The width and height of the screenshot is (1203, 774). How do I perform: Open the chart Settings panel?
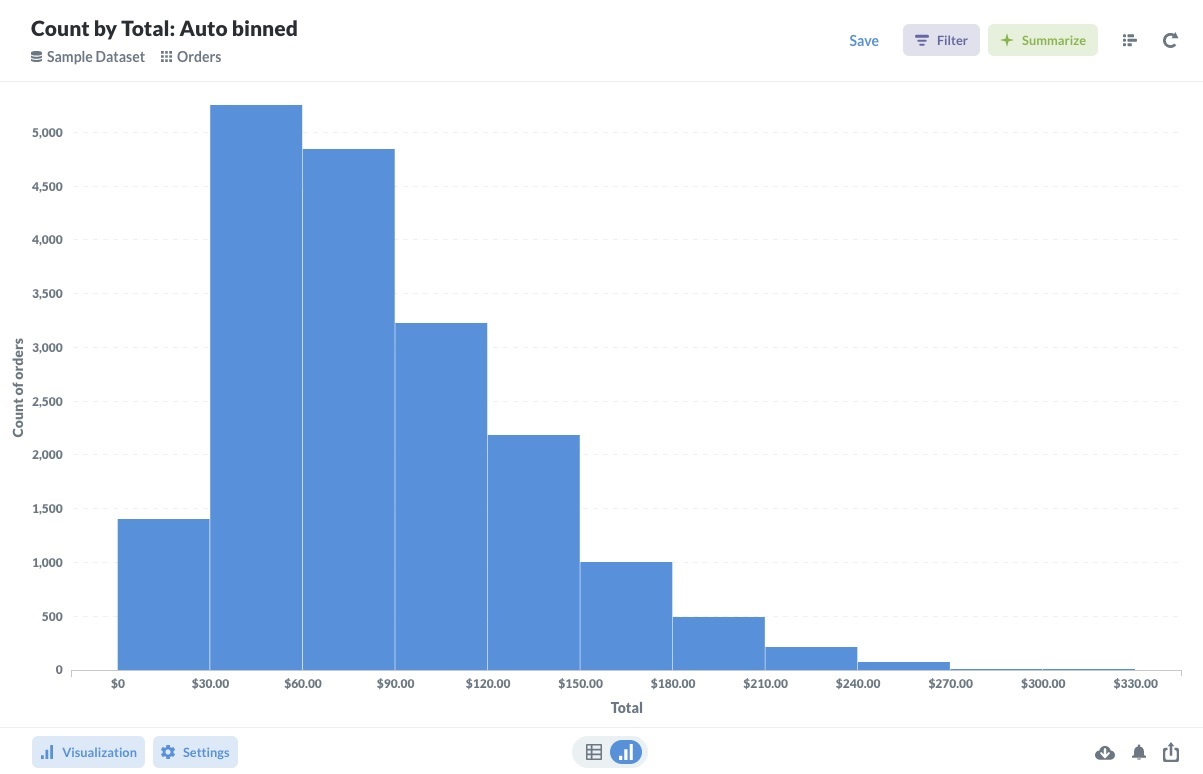click(195, 752)
